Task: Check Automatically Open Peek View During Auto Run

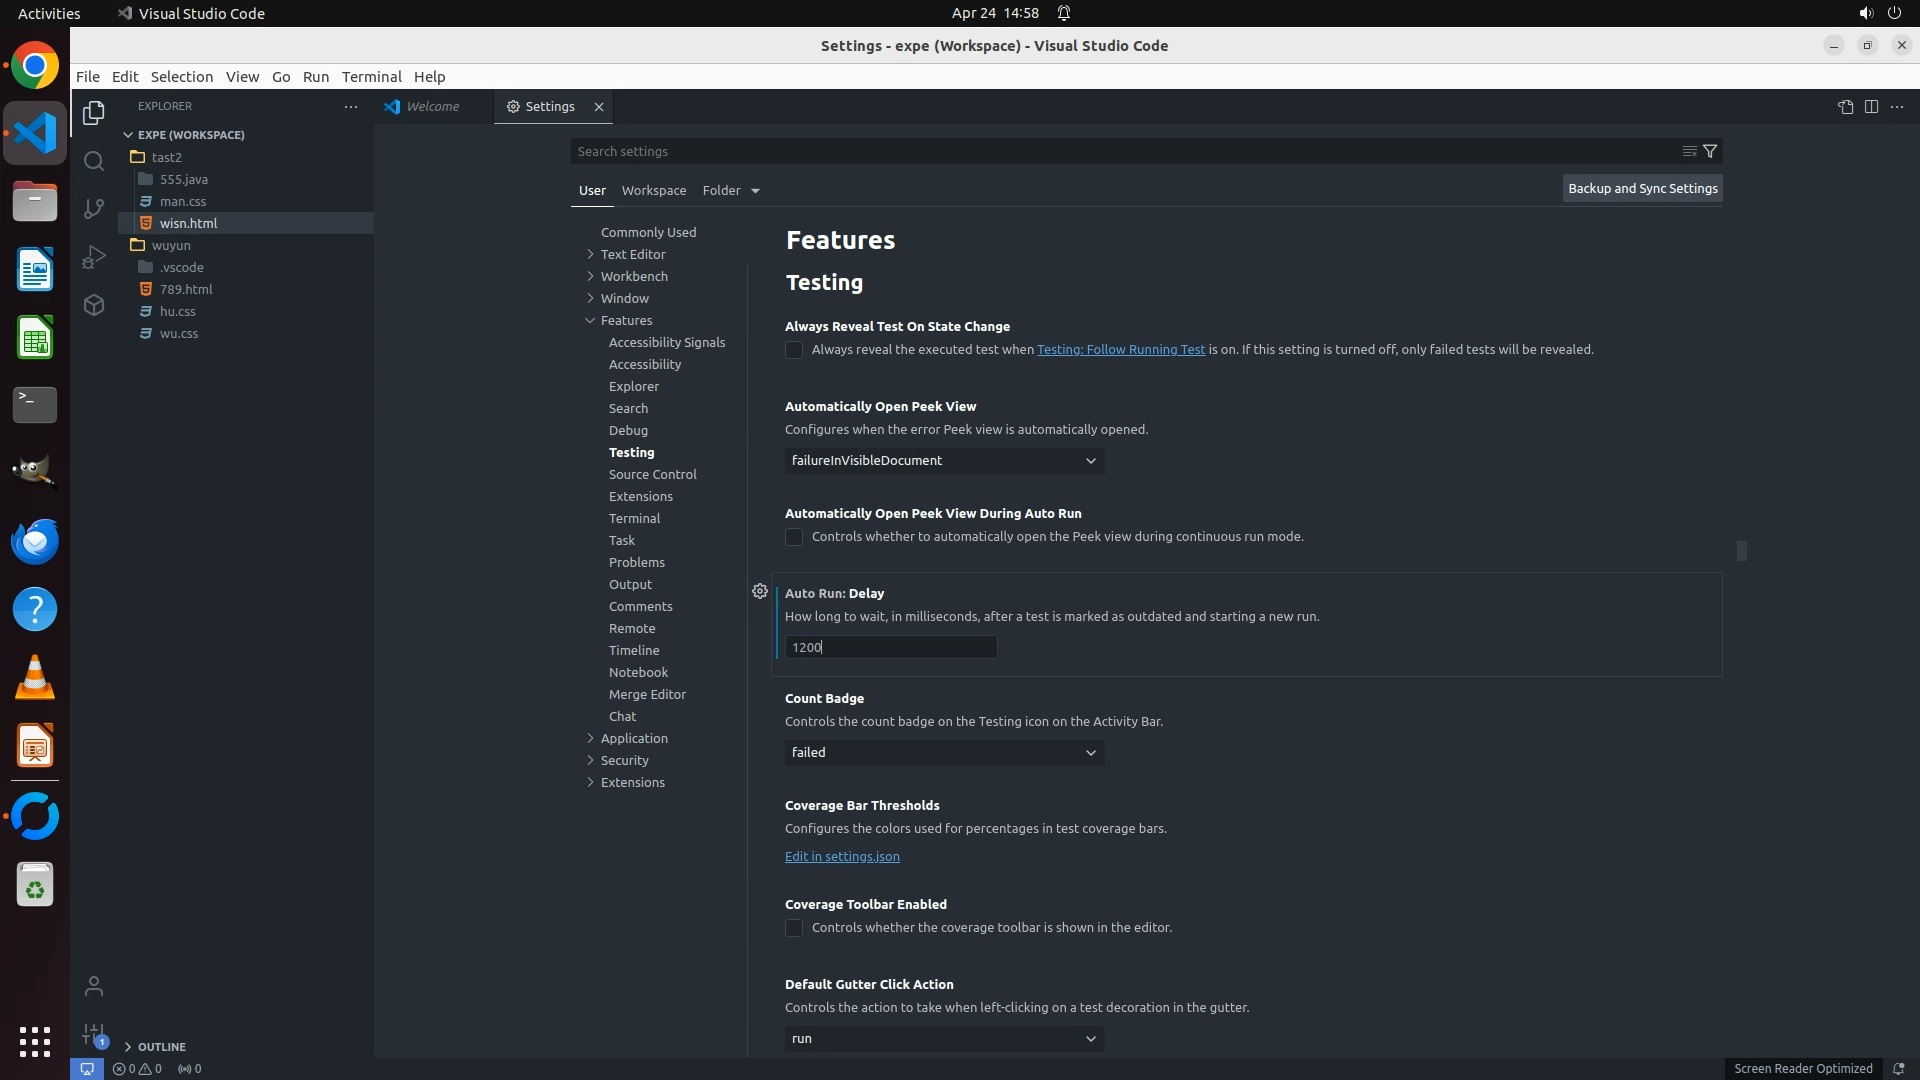Action: [794, 537]
